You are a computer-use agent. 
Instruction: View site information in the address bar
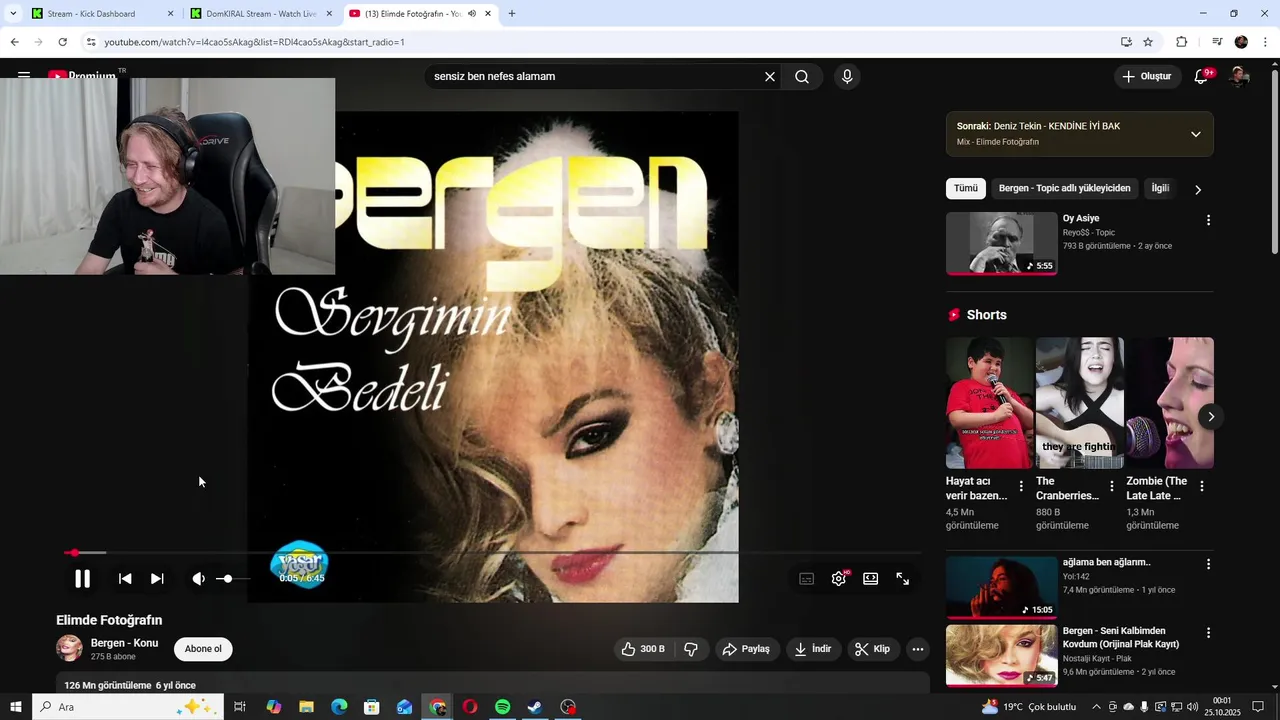pyautogui.click(x=91, y=42)
